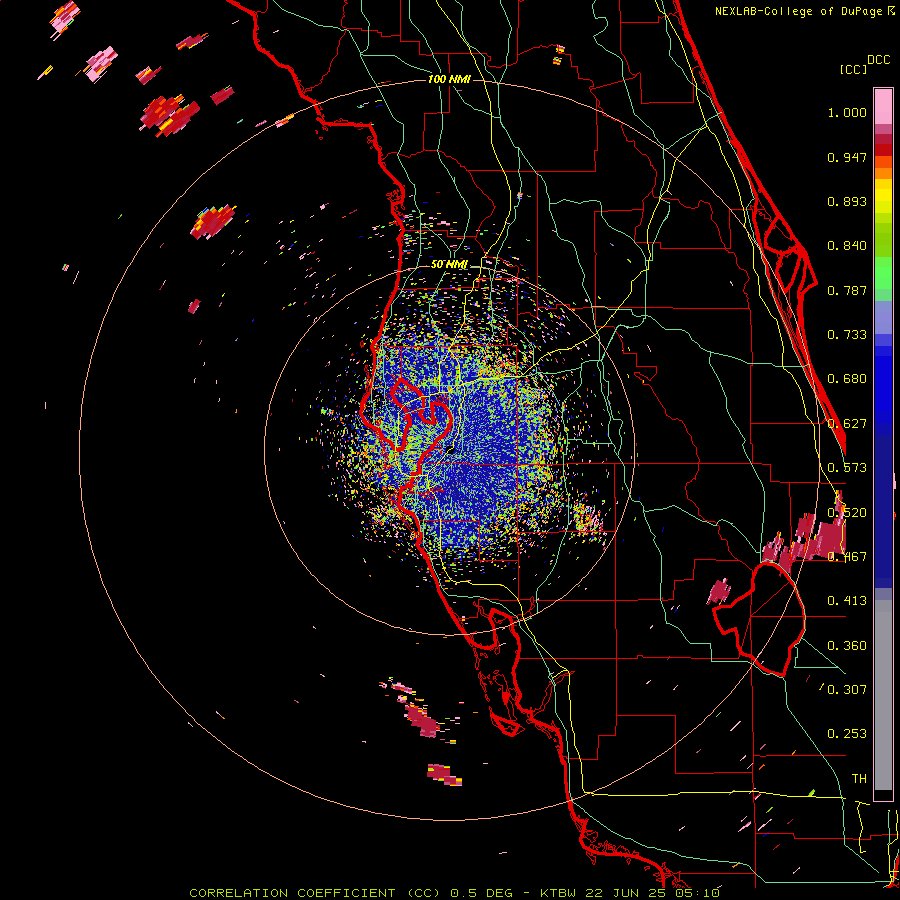Click the [CC] legend unit label
Screen dimensions: 900x900
point(853,69)
